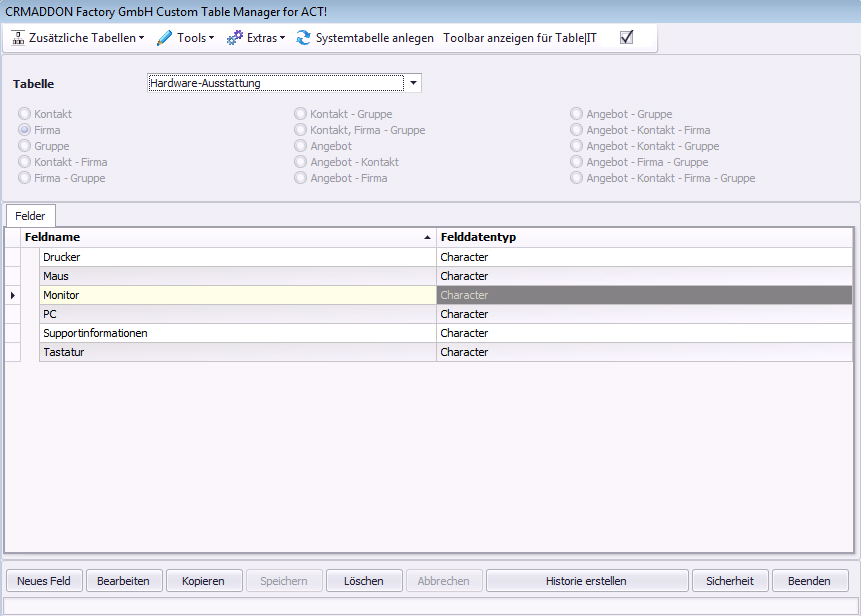Click the Feldname sort arrow indicator

pyautogui.click(x=427, y=237)
